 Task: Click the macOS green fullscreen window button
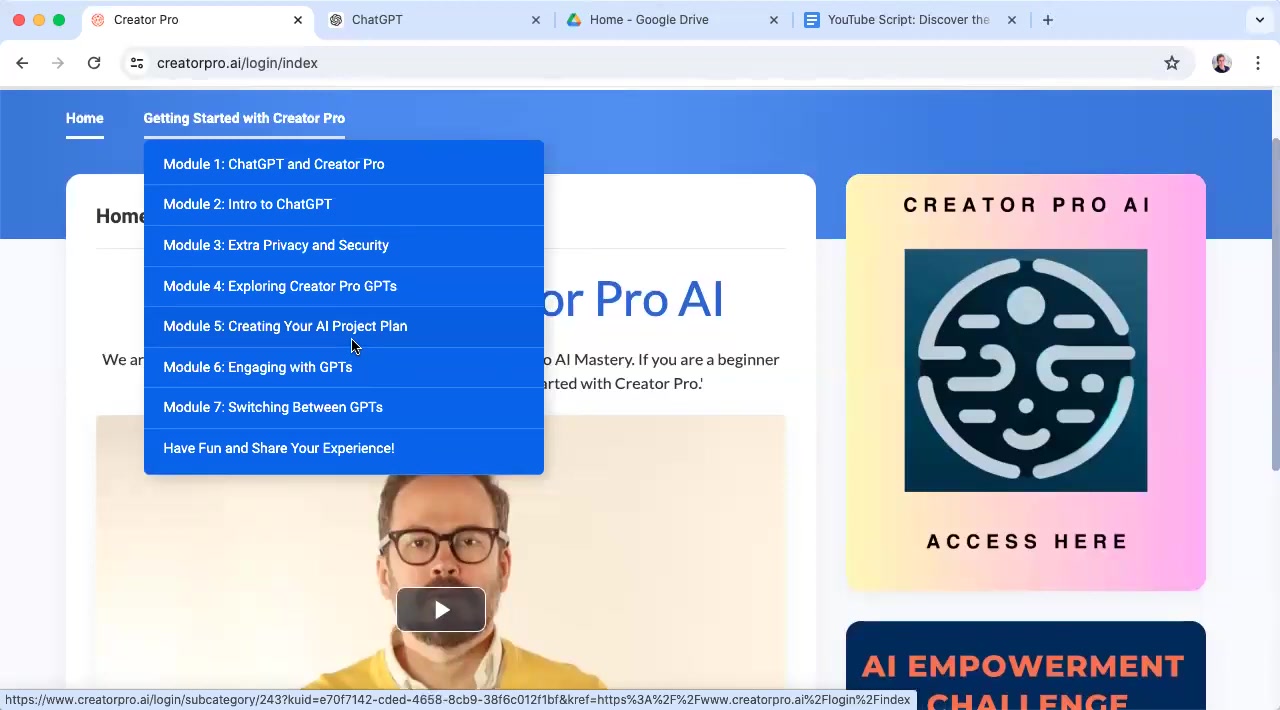coord(59,20)
